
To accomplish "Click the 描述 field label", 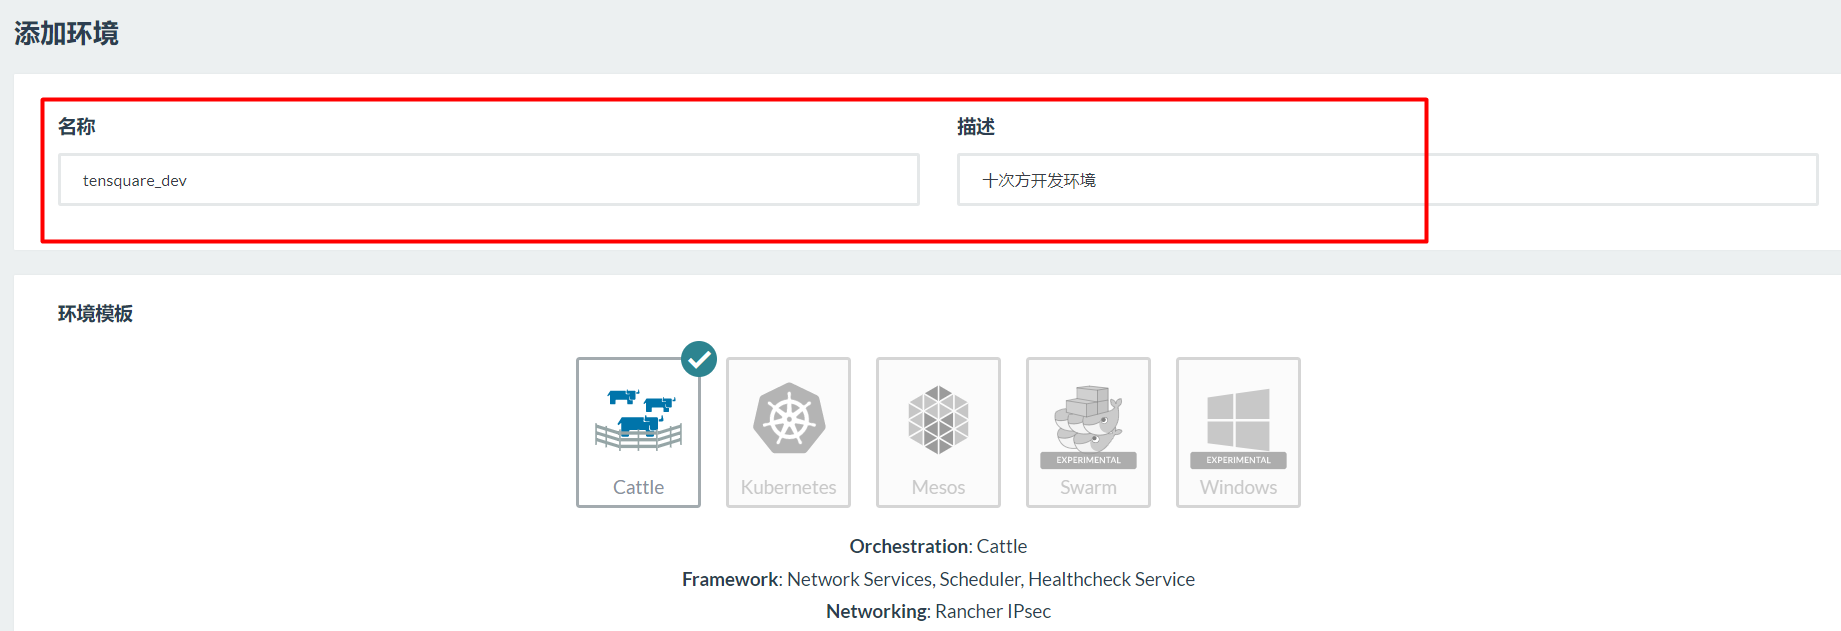I will pos(976,127).
